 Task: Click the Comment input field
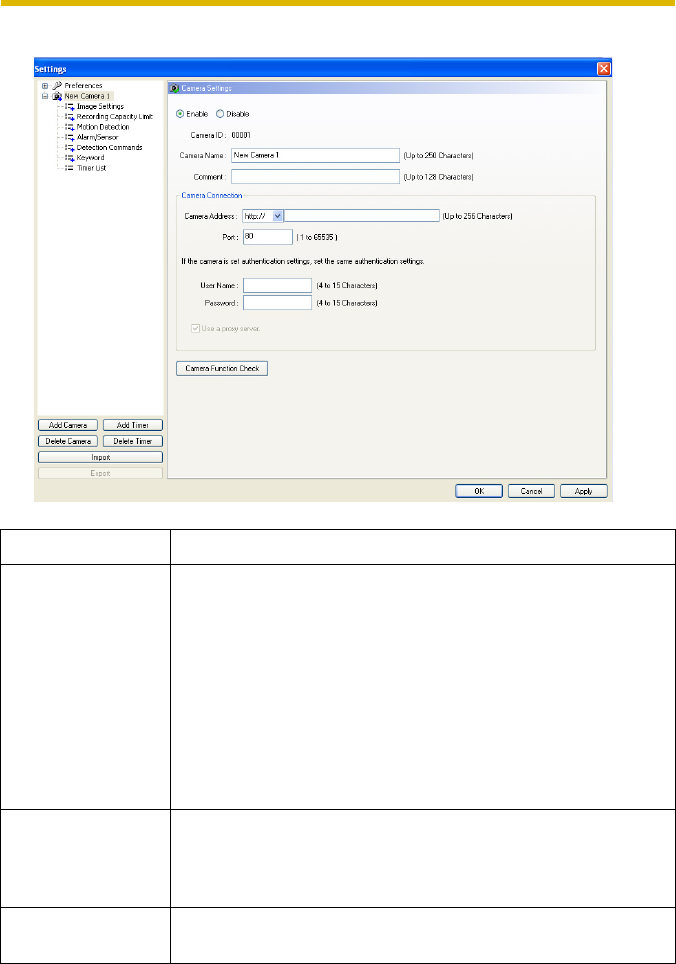(x=315, y=176)
